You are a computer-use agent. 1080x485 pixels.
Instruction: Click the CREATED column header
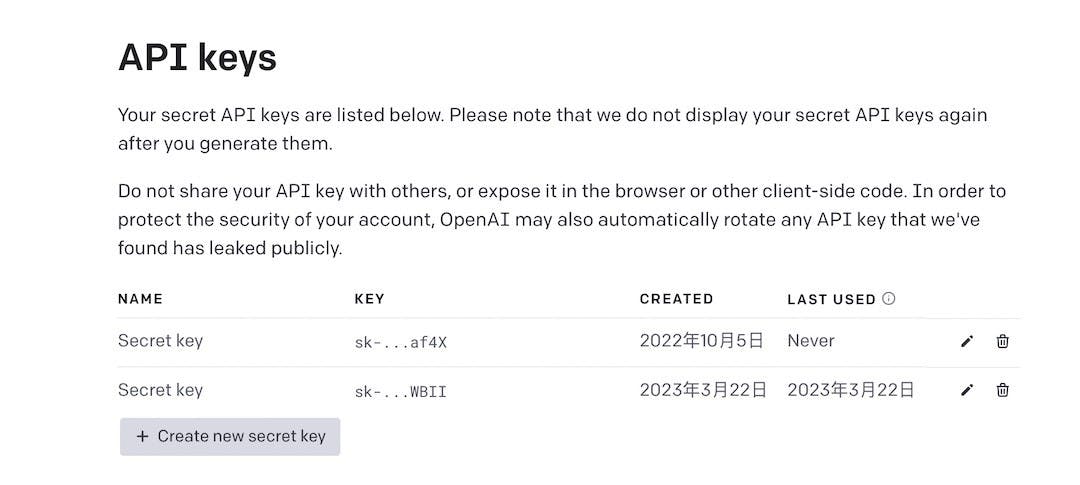pos(676,298)
